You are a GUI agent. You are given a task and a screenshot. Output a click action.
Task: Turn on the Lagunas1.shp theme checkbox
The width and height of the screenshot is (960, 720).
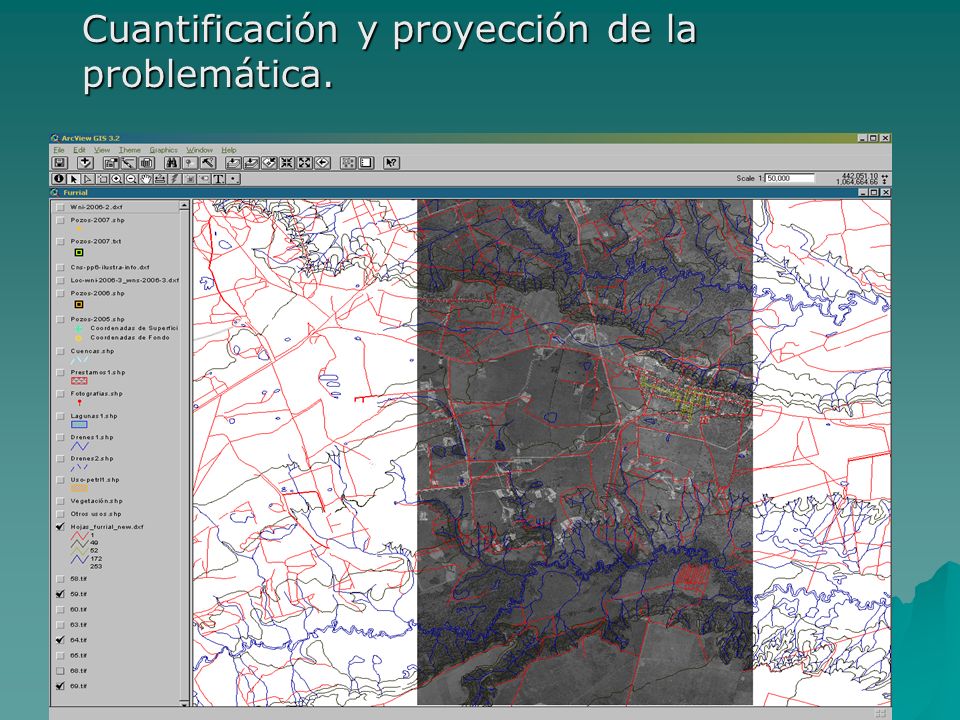pyautogui.click(x=60, y=416)
